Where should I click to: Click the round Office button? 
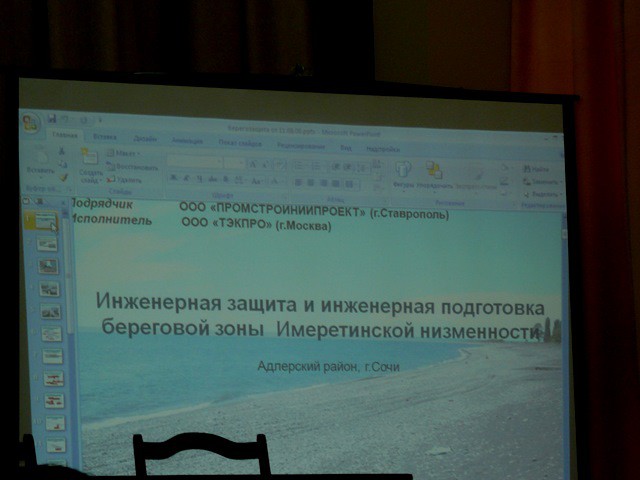[x=31, y=123]
